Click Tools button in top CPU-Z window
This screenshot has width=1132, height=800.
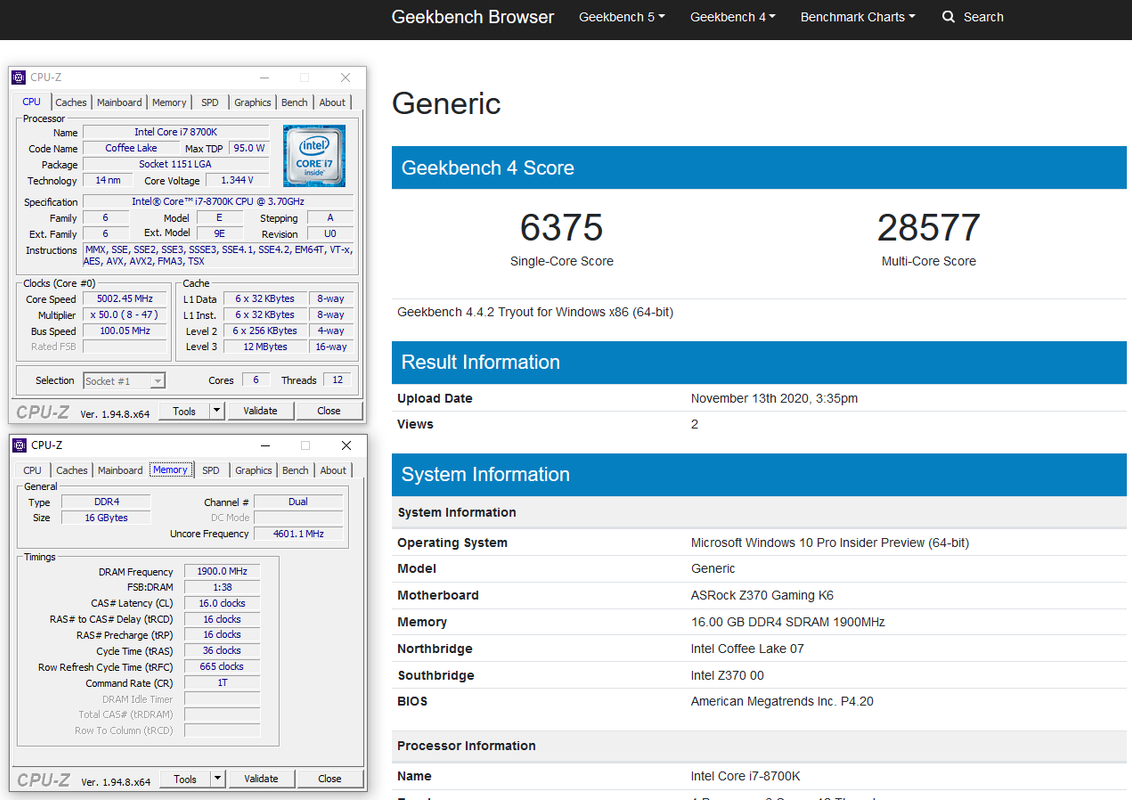pos(183,411)
